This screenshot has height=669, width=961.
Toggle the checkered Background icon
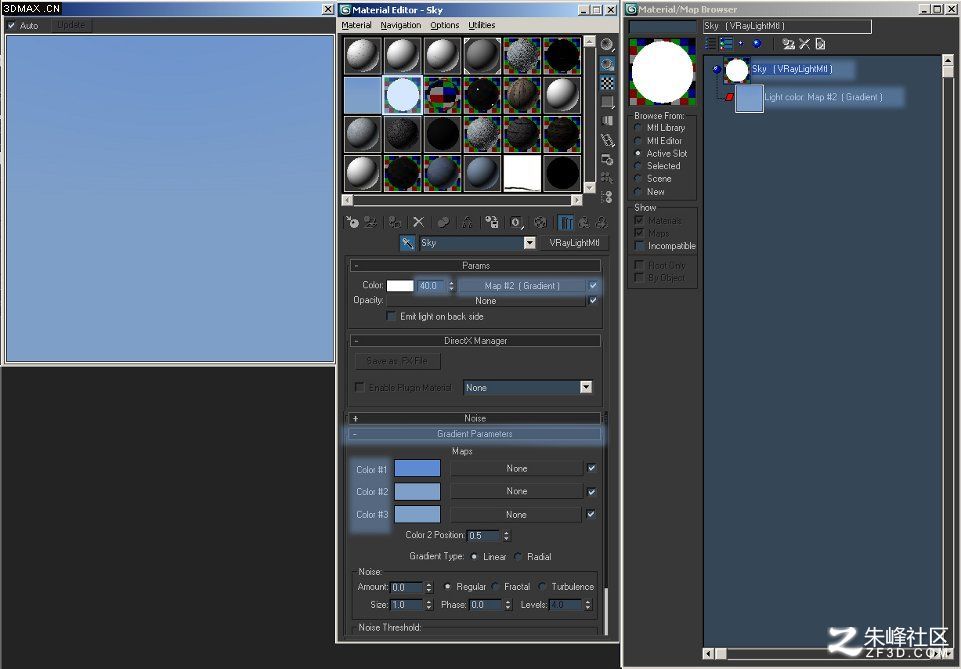coord(607,83)
